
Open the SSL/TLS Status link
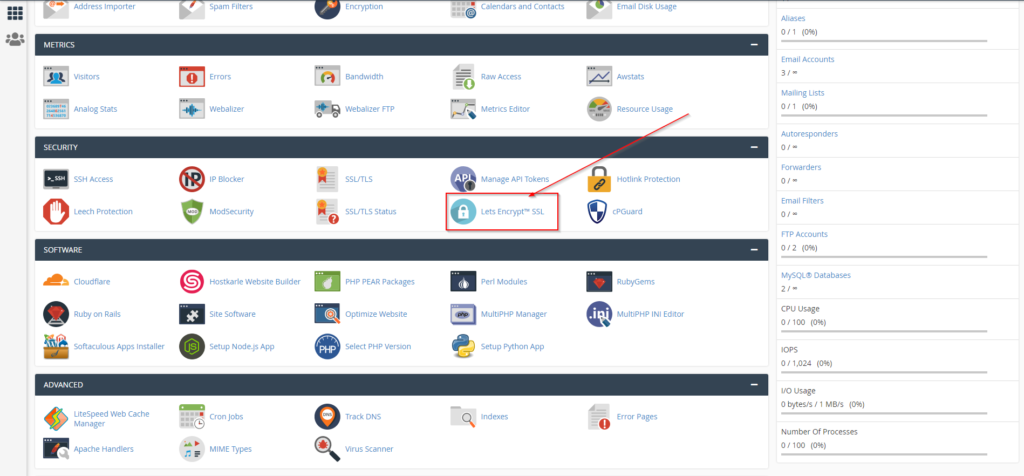[371, 212]
